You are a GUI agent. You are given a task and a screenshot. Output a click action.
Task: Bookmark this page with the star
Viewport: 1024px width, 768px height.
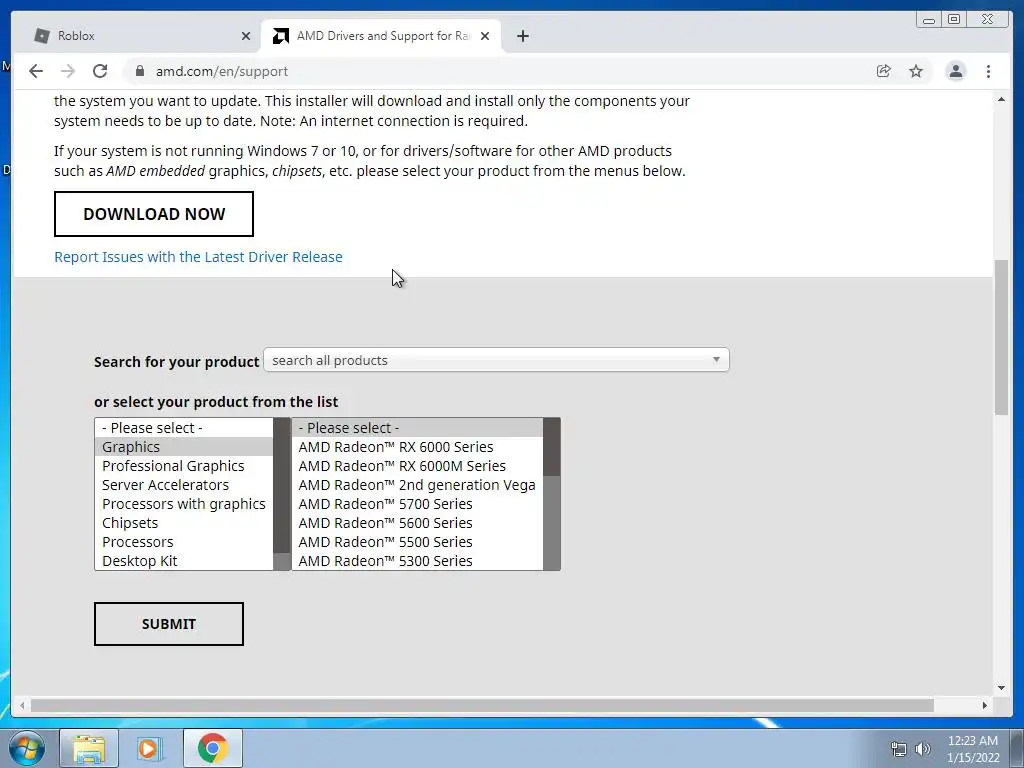(x=916, y=71)
